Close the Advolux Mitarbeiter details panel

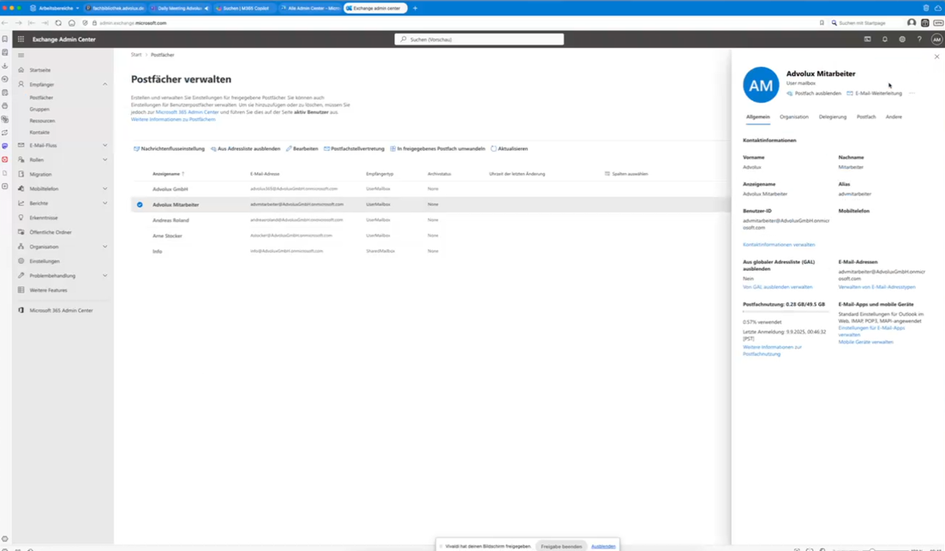(936, 57)
